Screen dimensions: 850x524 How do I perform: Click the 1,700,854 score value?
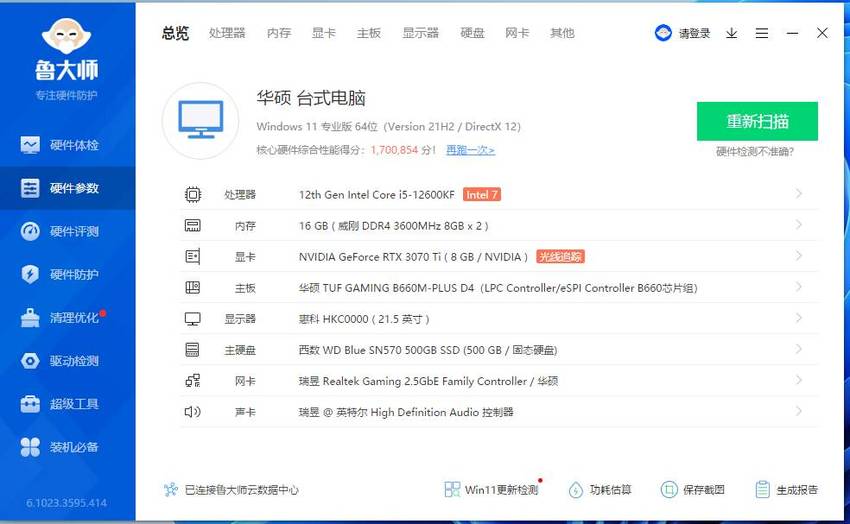point(394,150)
